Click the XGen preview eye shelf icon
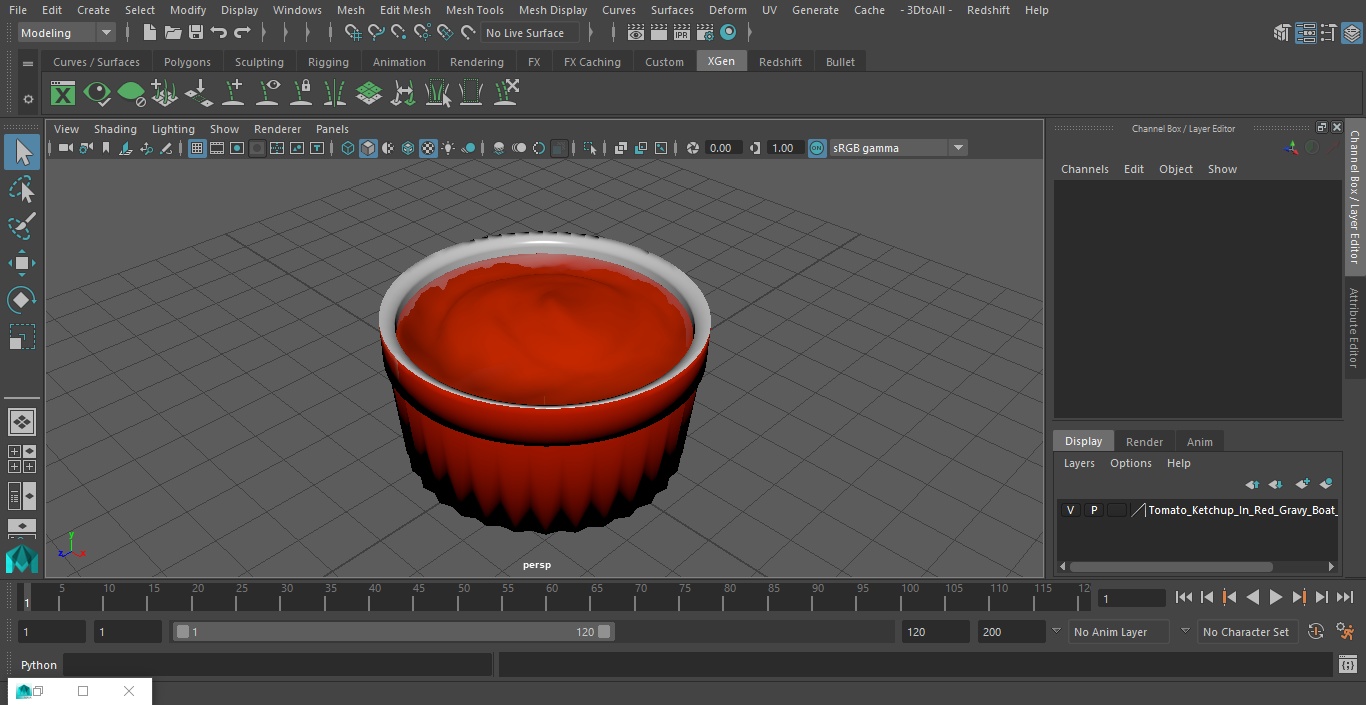1366x705 pixels. point(97,94)
